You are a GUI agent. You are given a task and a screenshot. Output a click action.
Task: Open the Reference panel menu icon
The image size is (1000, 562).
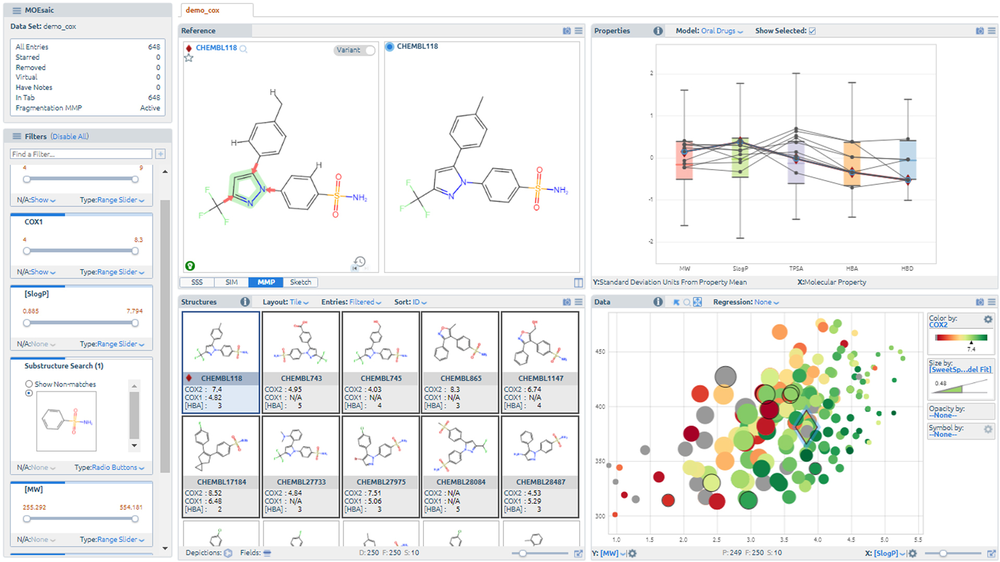(578, 31)
